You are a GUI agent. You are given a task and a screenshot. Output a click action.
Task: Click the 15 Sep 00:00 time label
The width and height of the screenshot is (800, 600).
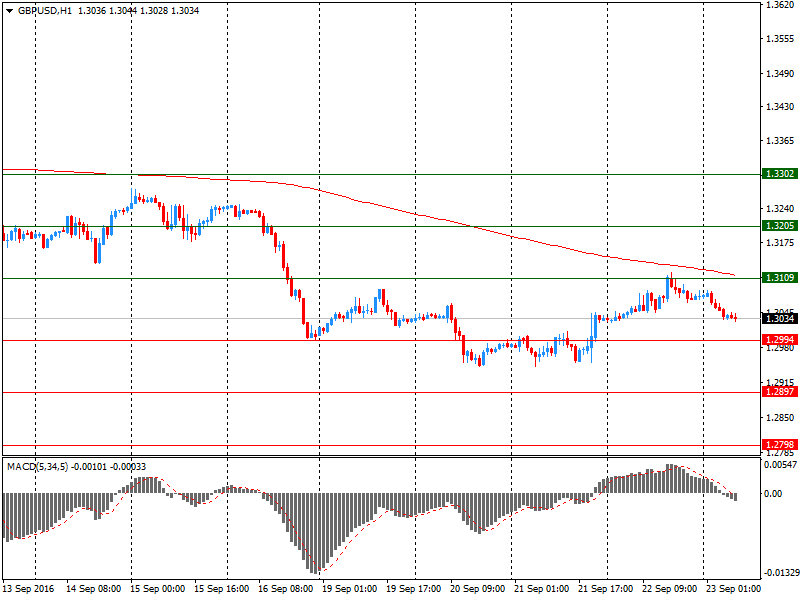pos(158,589)
